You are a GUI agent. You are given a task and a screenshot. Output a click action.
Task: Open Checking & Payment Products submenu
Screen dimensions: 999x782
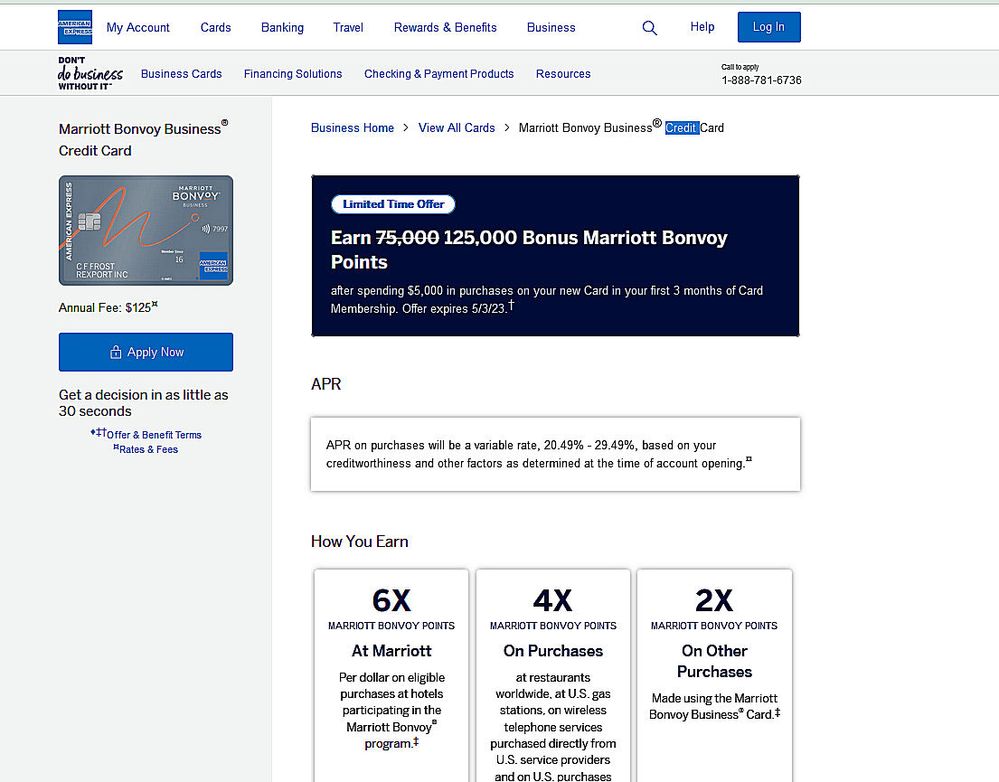click(x=439, y=74)
